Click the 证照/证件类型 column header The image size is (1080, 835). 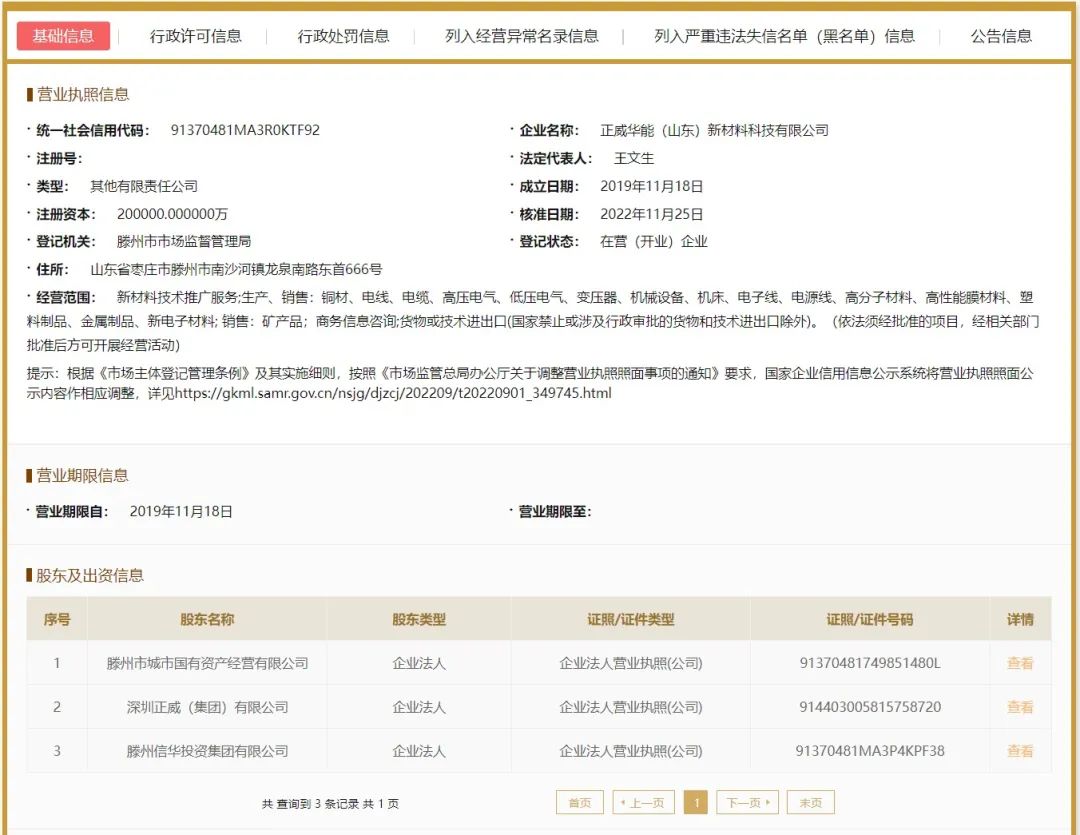pyautogui.click(x=630, y=619)
